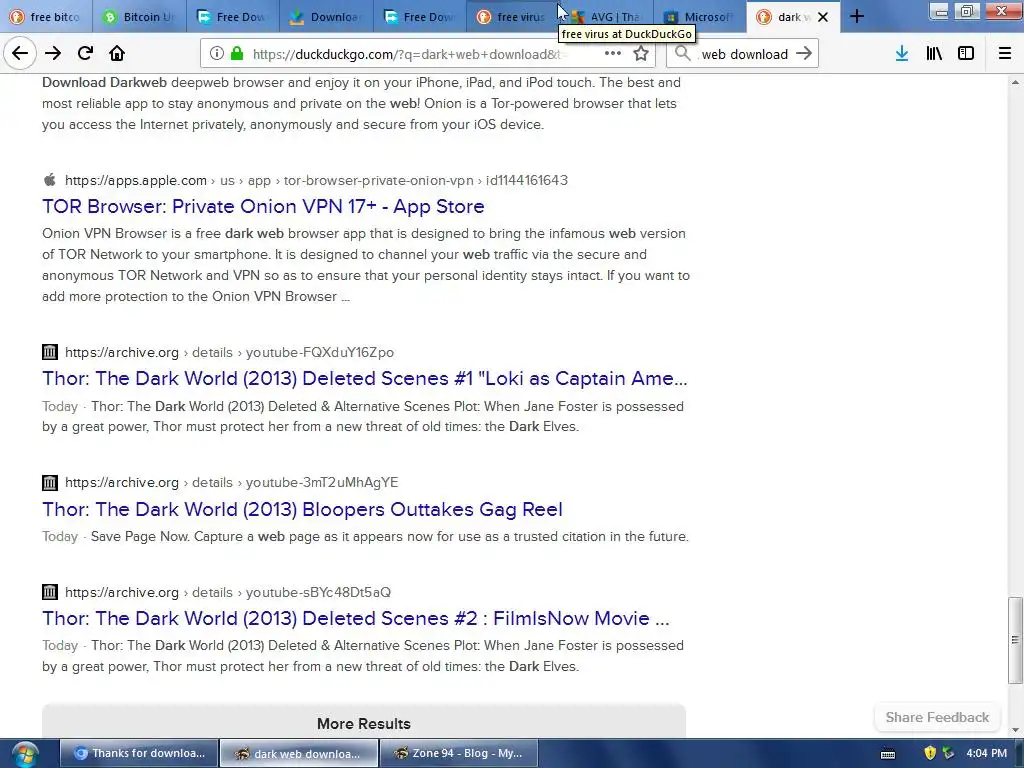Close the dark web search tab
The width and height of the screenshot is (1024, 768).
tap(823, 17)
